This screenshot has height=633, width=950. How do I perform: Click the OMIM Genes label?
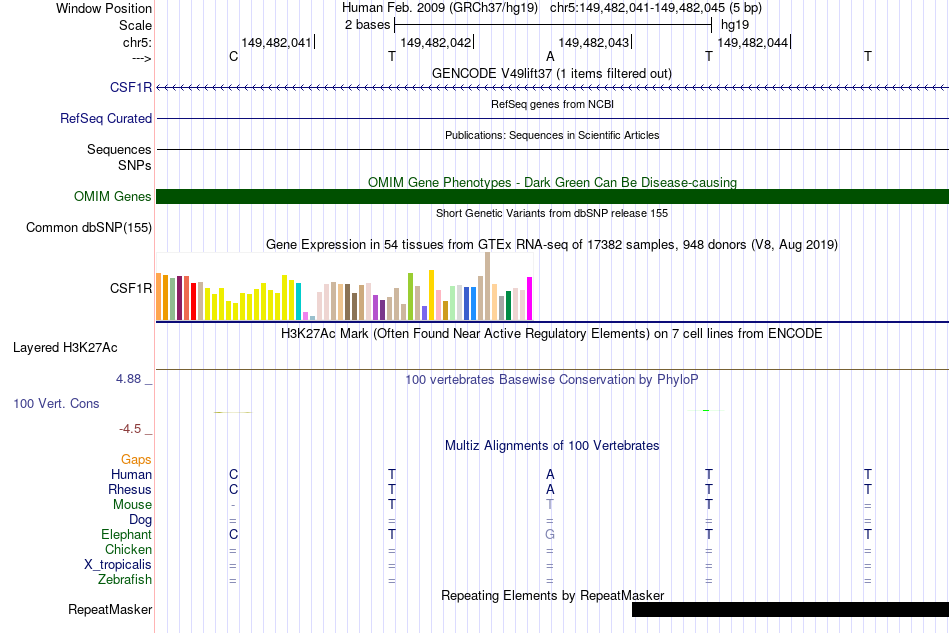coord(113,196)
